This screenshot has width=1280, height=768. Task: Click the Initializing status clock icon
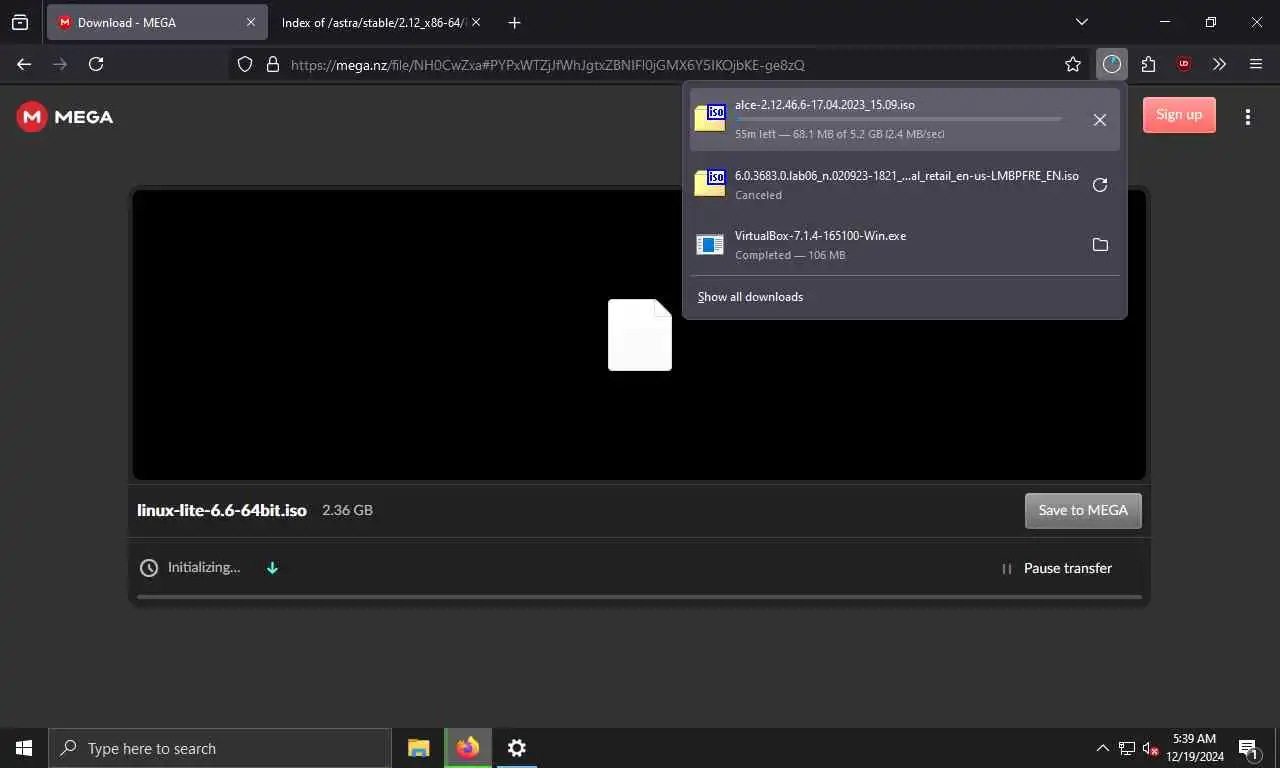coord(149,568)
